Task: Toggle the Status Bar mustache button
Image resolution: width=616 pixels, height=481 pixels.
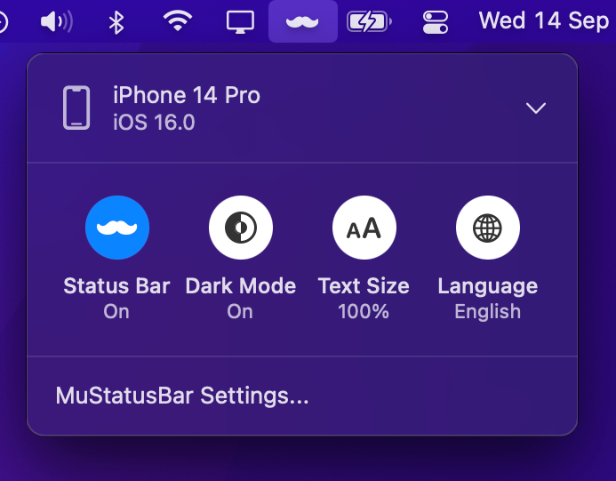Action: [117, 228]
